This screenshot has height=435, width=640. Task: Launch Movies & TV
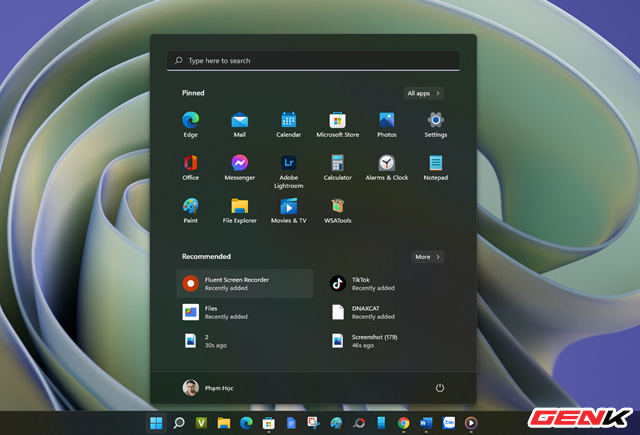289,211
